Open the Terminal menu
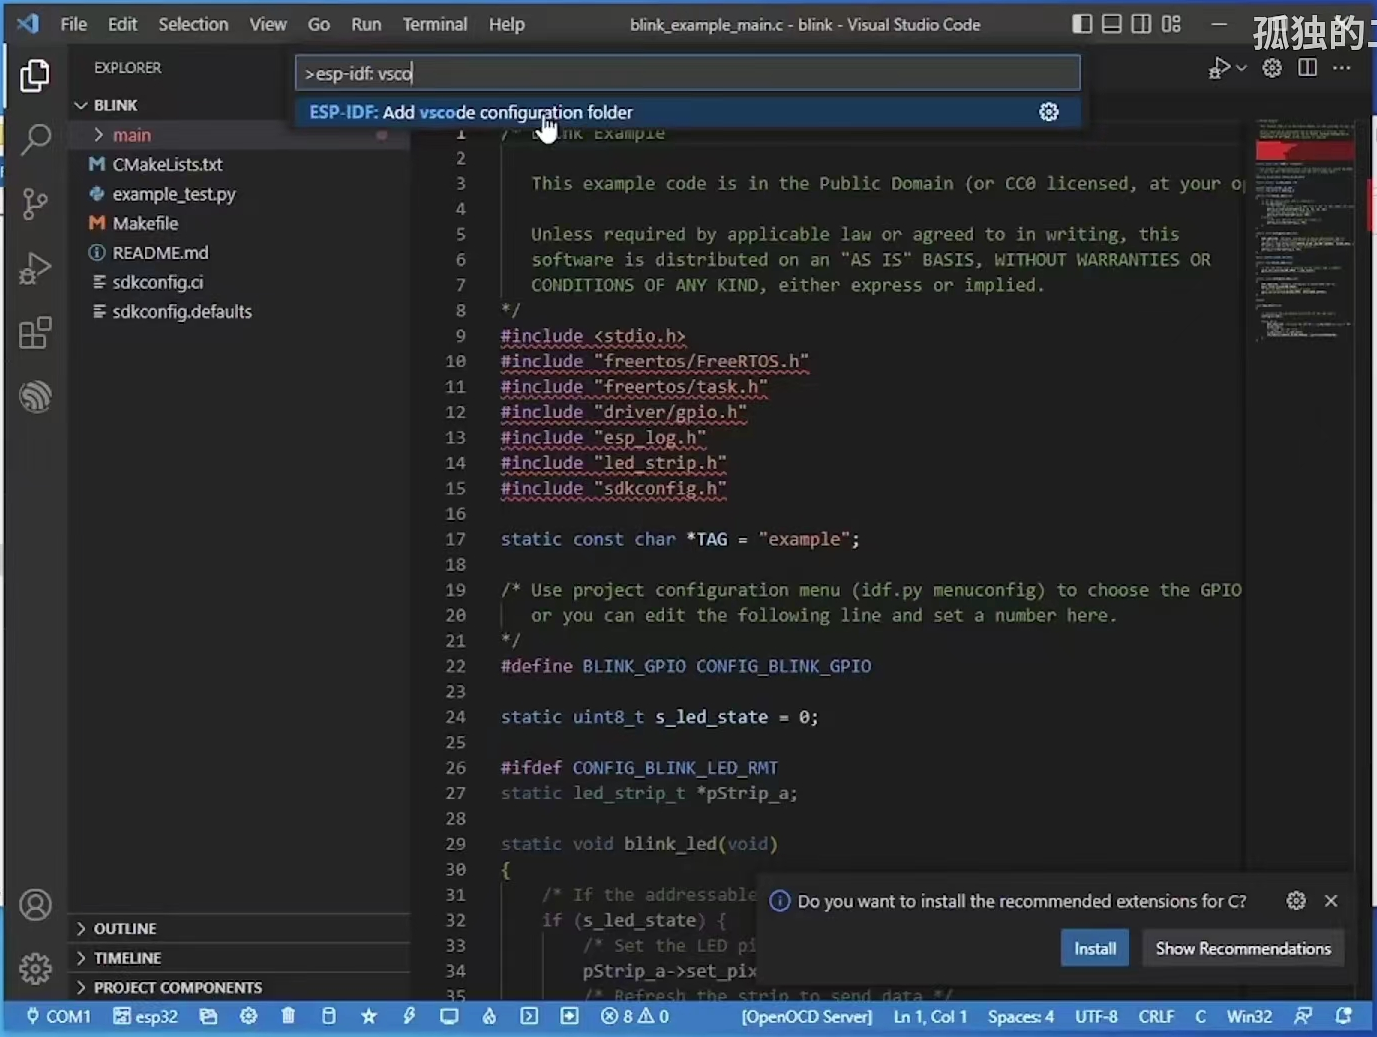Viewport: 1377px width, 1037px height. click(x=434, y=24)
